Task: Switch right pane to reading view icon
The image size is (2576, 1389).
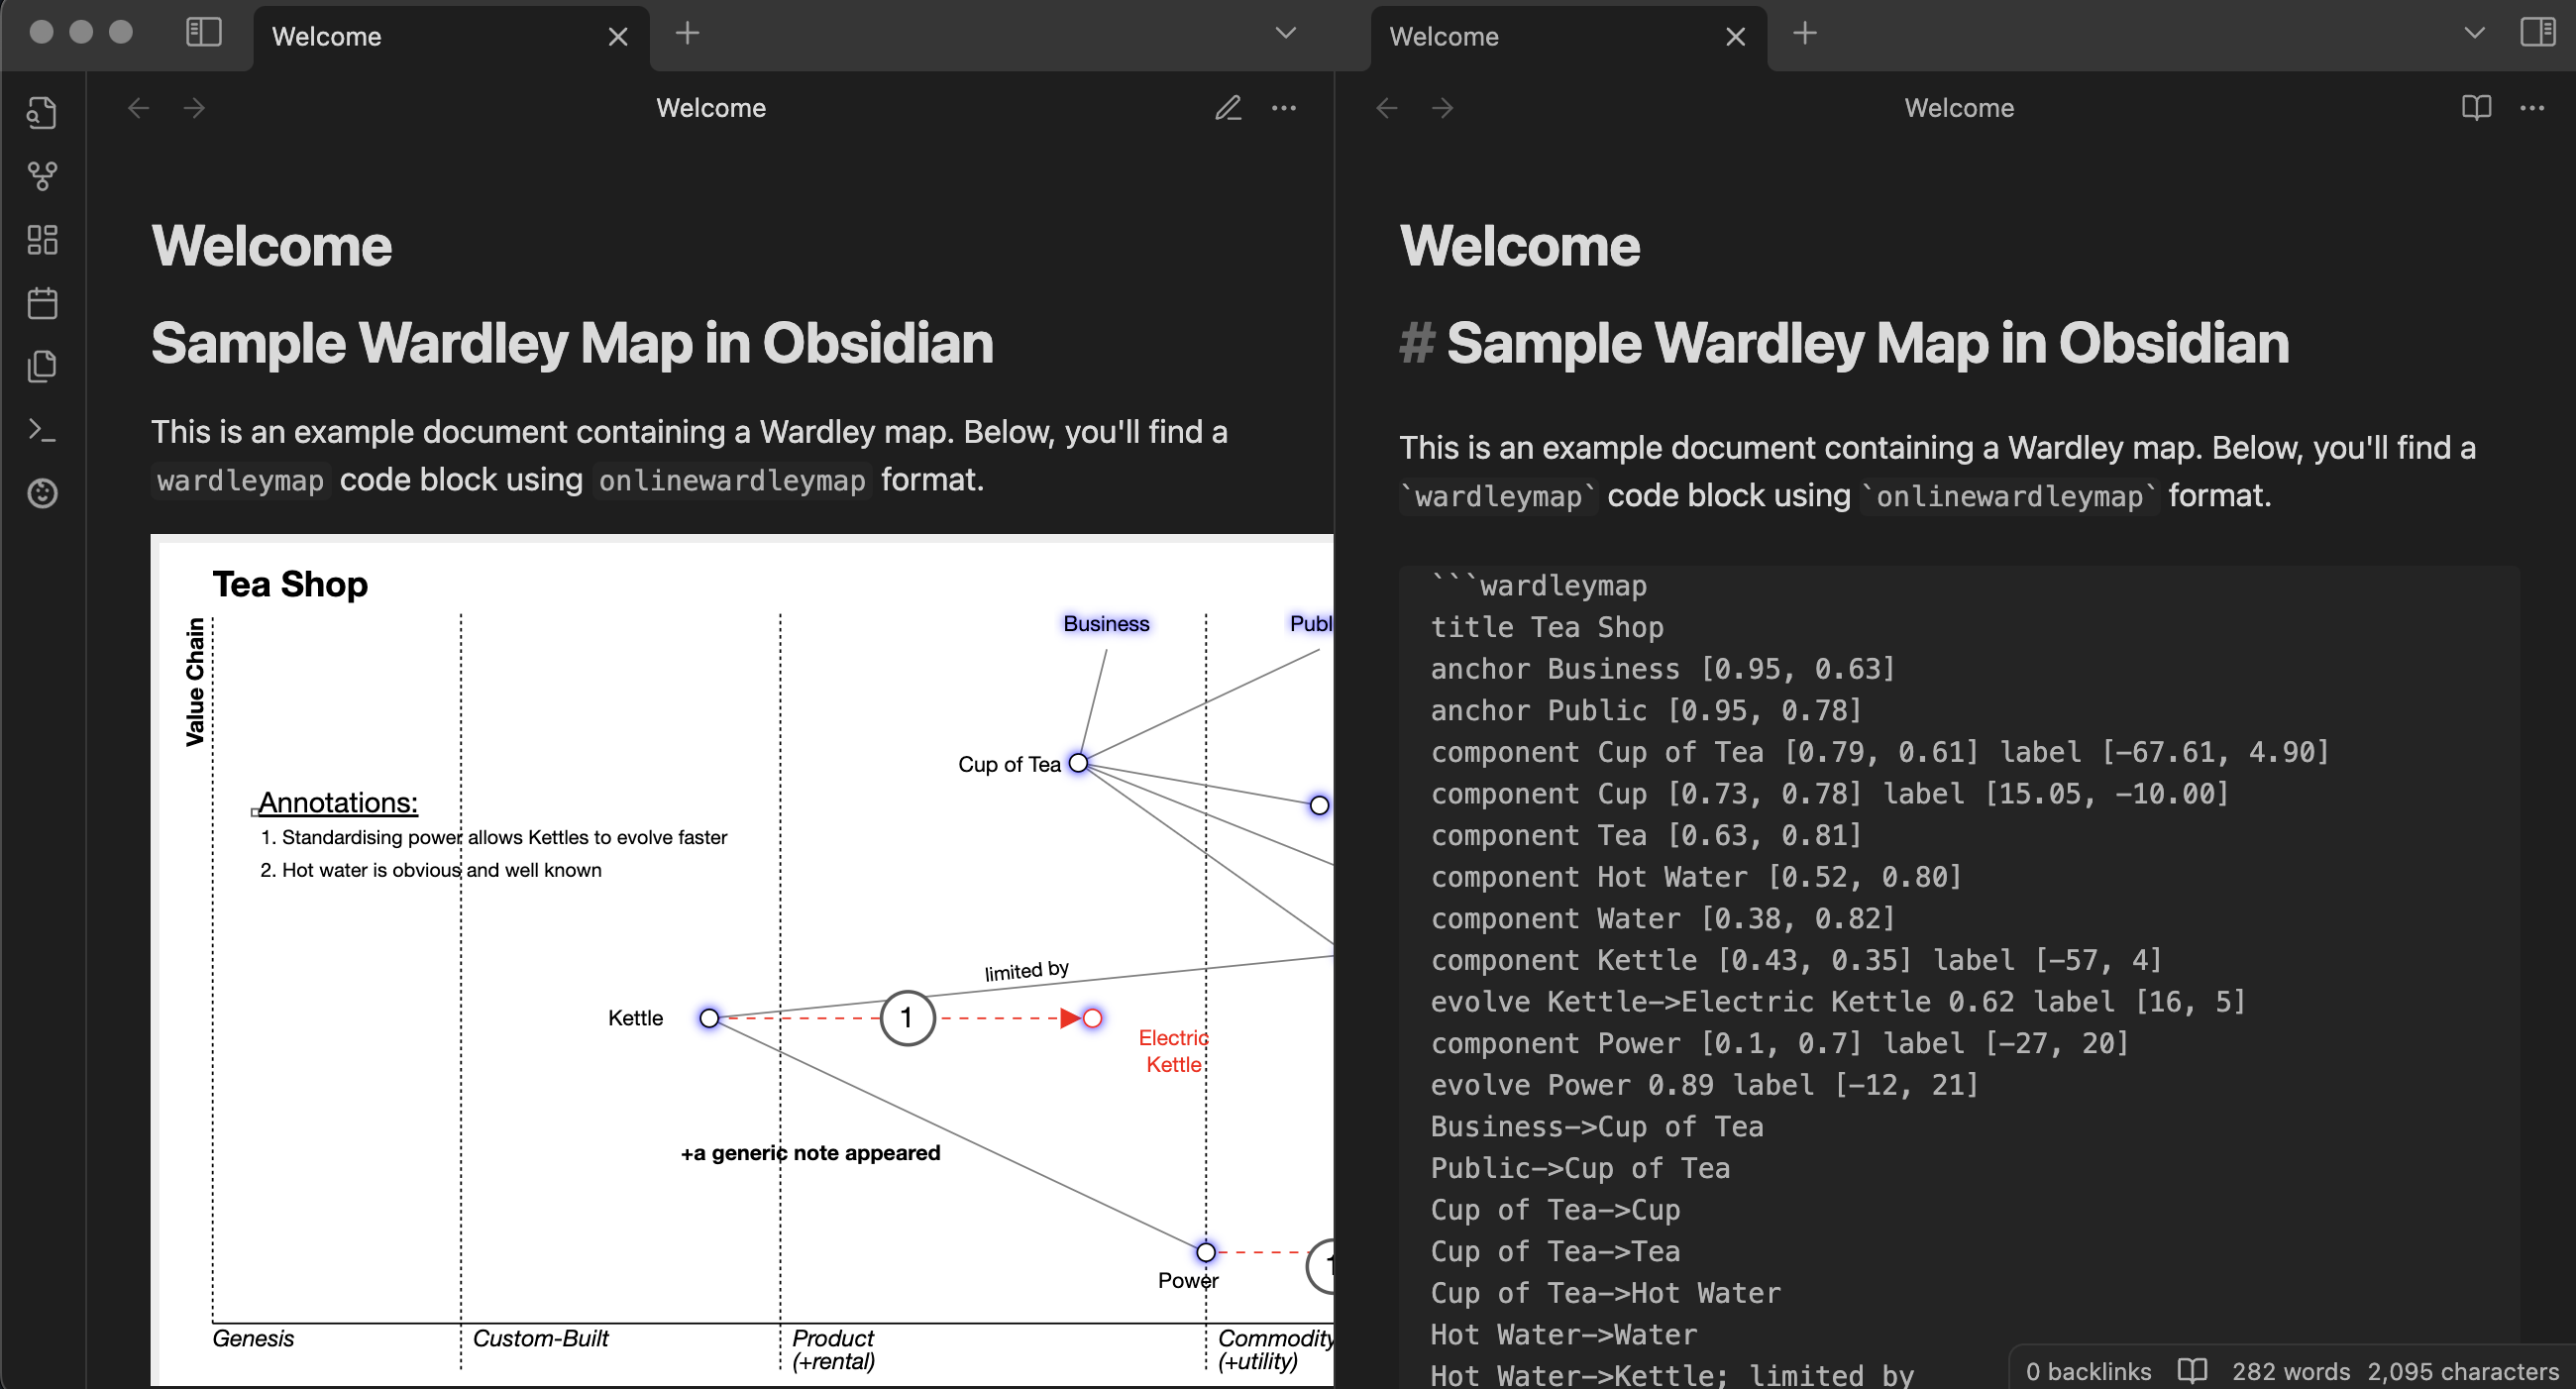Action: click(x=2476, y=108)
